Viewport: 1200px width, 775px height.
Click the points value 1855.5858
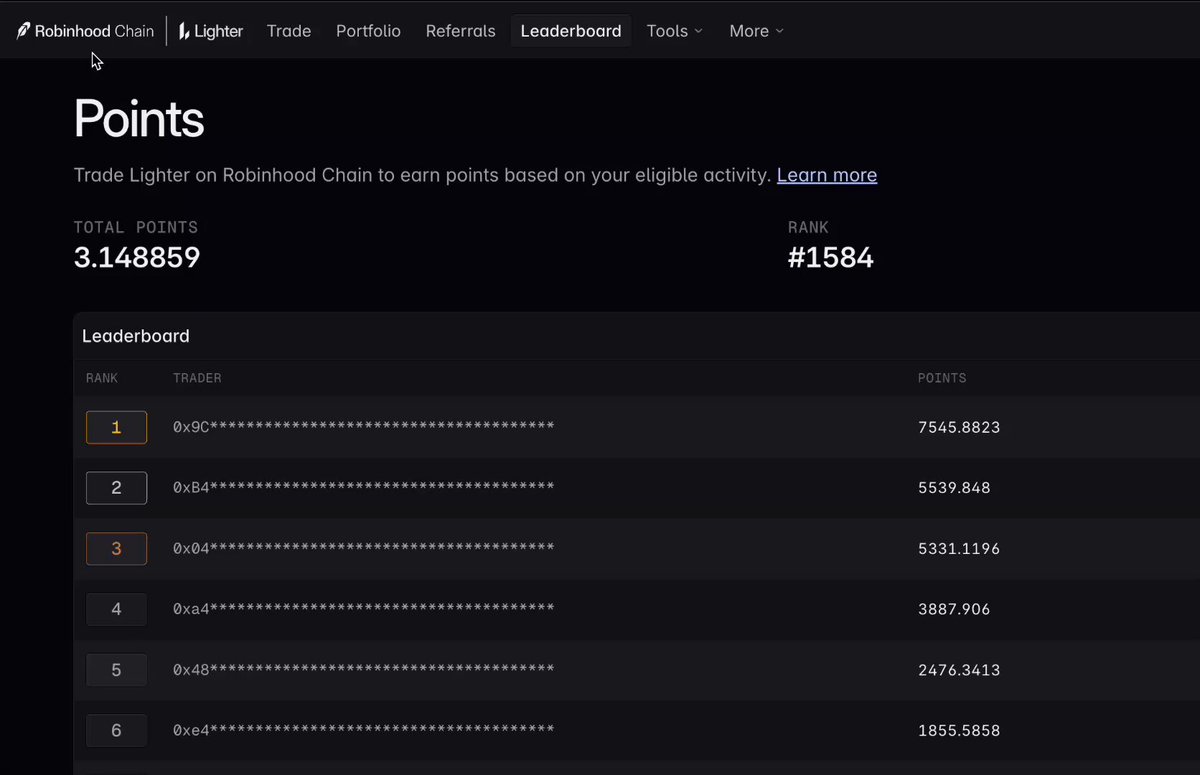pos(959,731)
